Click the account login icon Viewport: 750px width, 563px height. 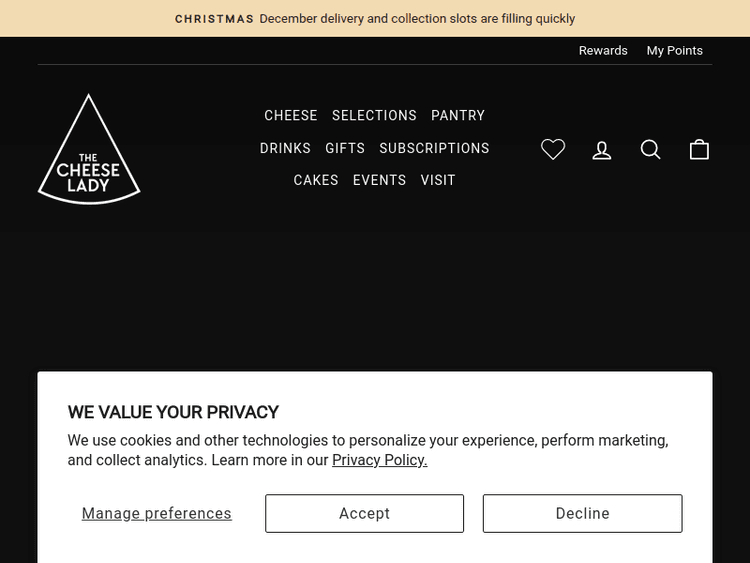pos(602,149)
